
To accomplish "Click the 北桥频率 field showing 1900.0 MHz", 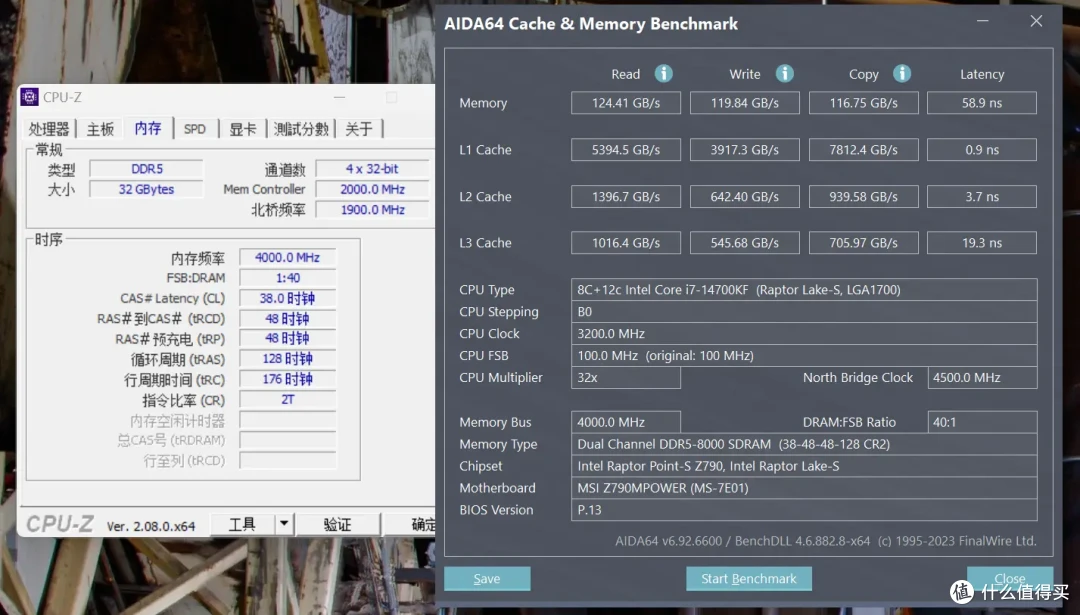I will point(373,209).
